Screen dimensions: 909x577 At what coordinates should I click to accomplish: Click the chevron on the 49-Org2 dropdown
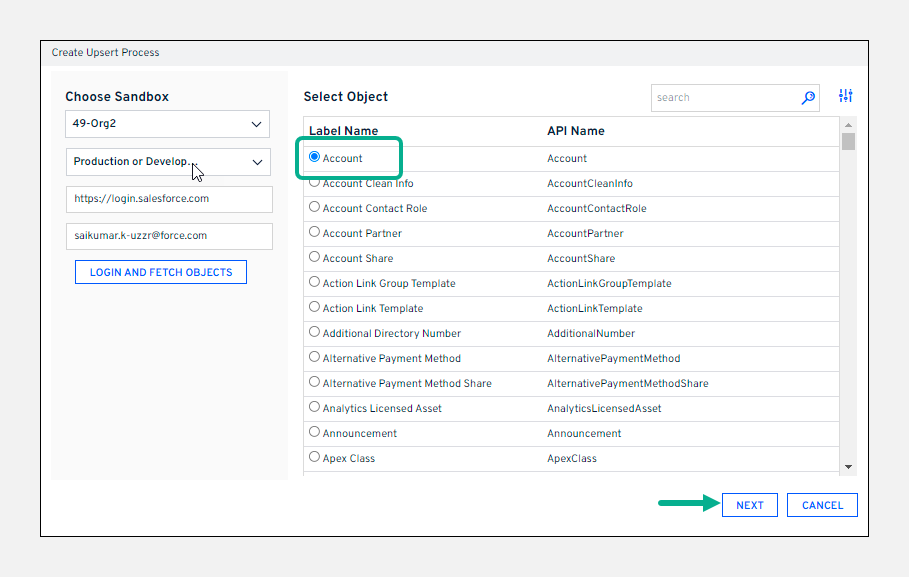(257, 124)
